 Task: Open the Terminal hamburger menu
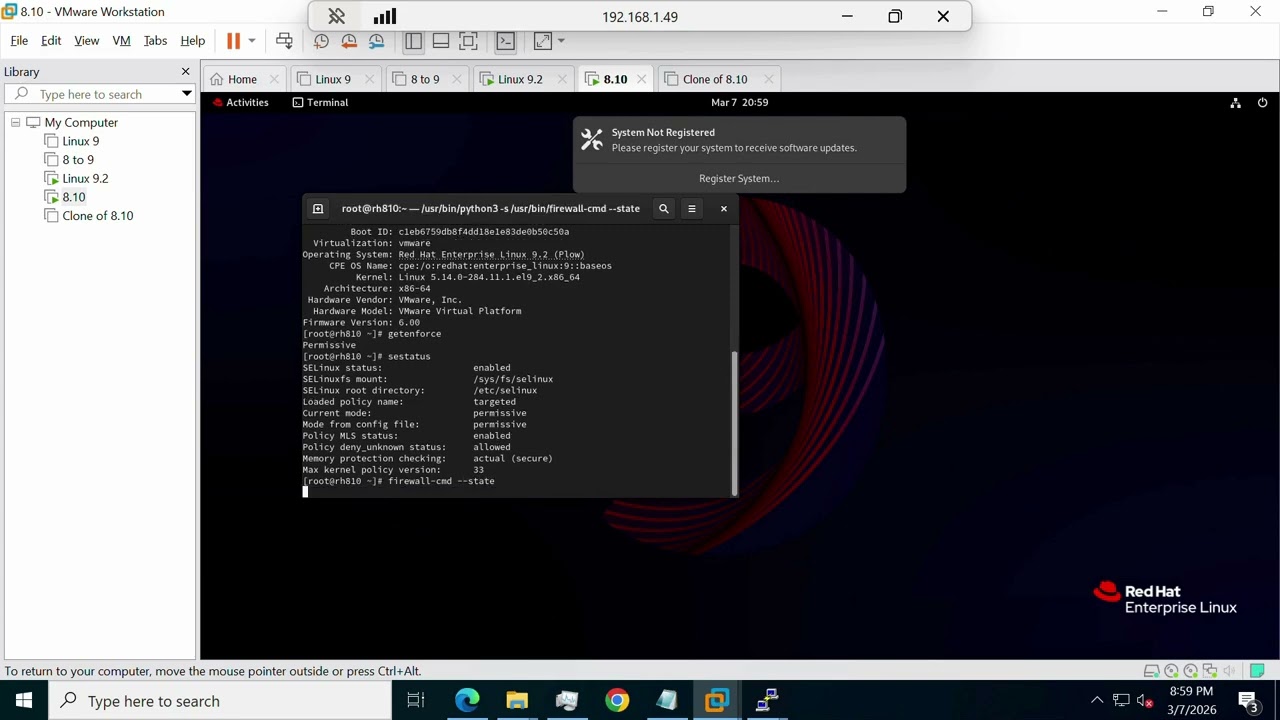[x=692, y=208]
